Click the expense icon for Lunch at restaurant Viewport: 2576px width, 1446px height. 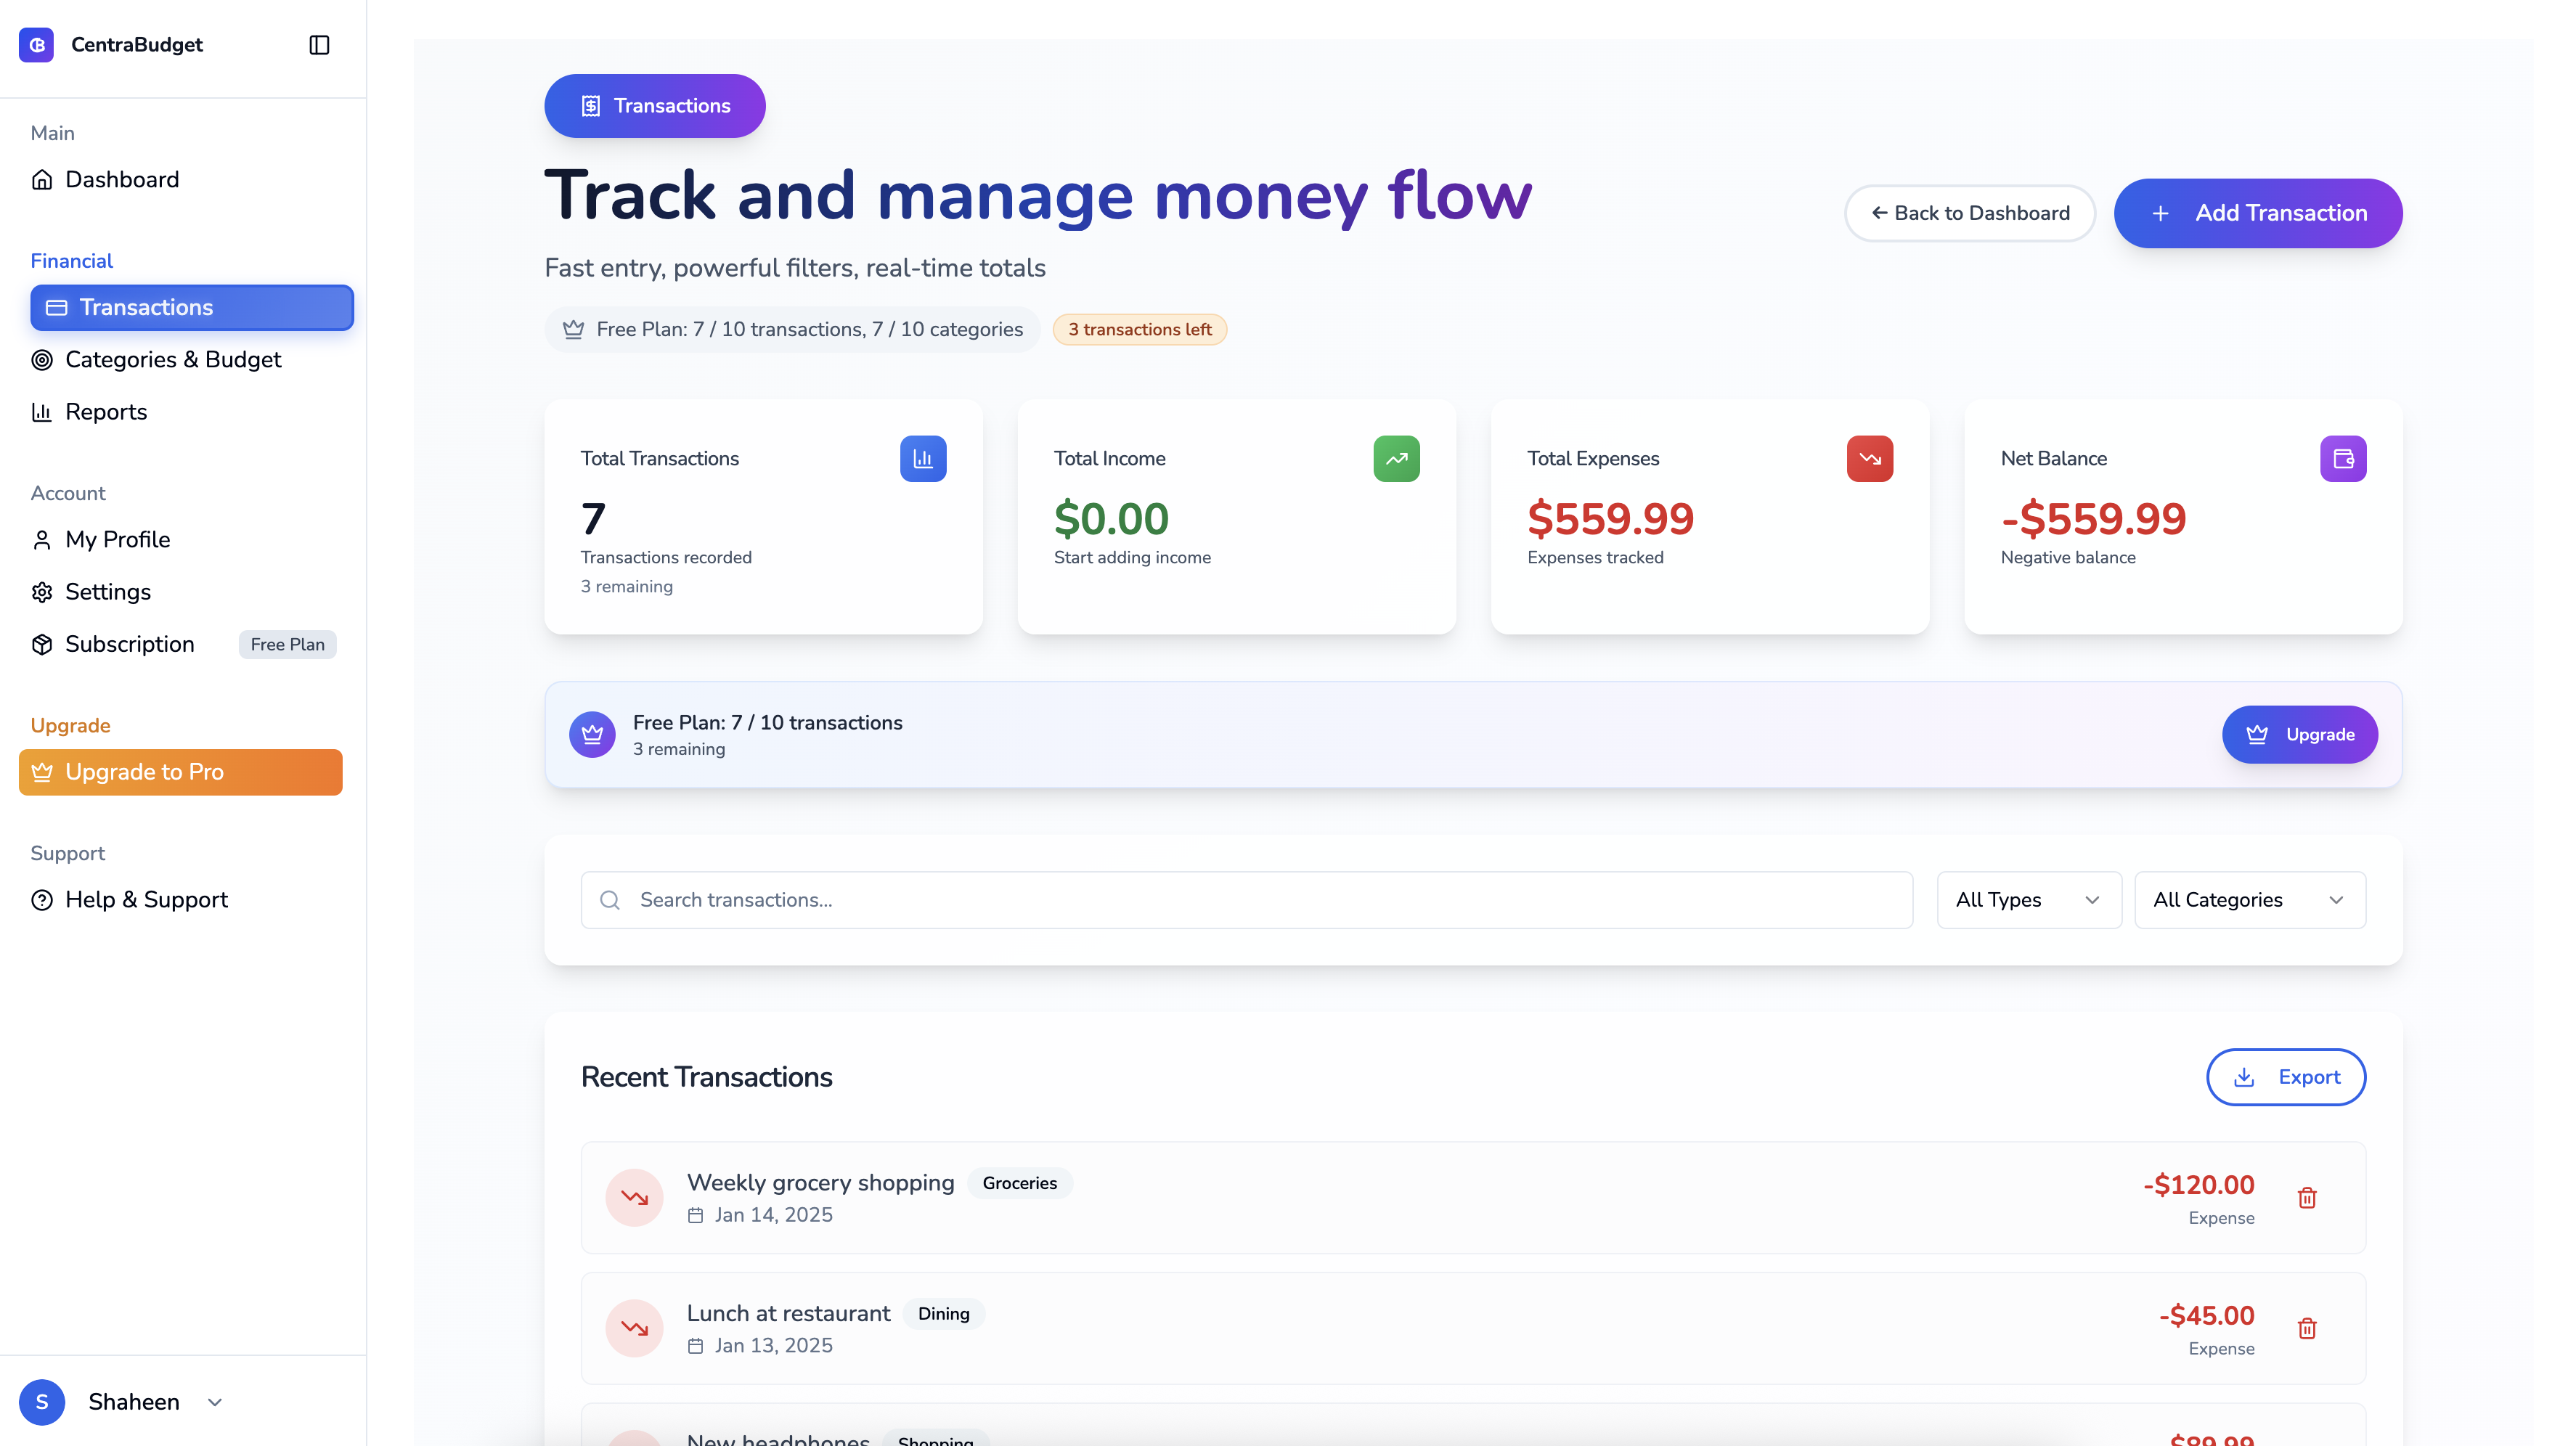tap(634, 1329)
